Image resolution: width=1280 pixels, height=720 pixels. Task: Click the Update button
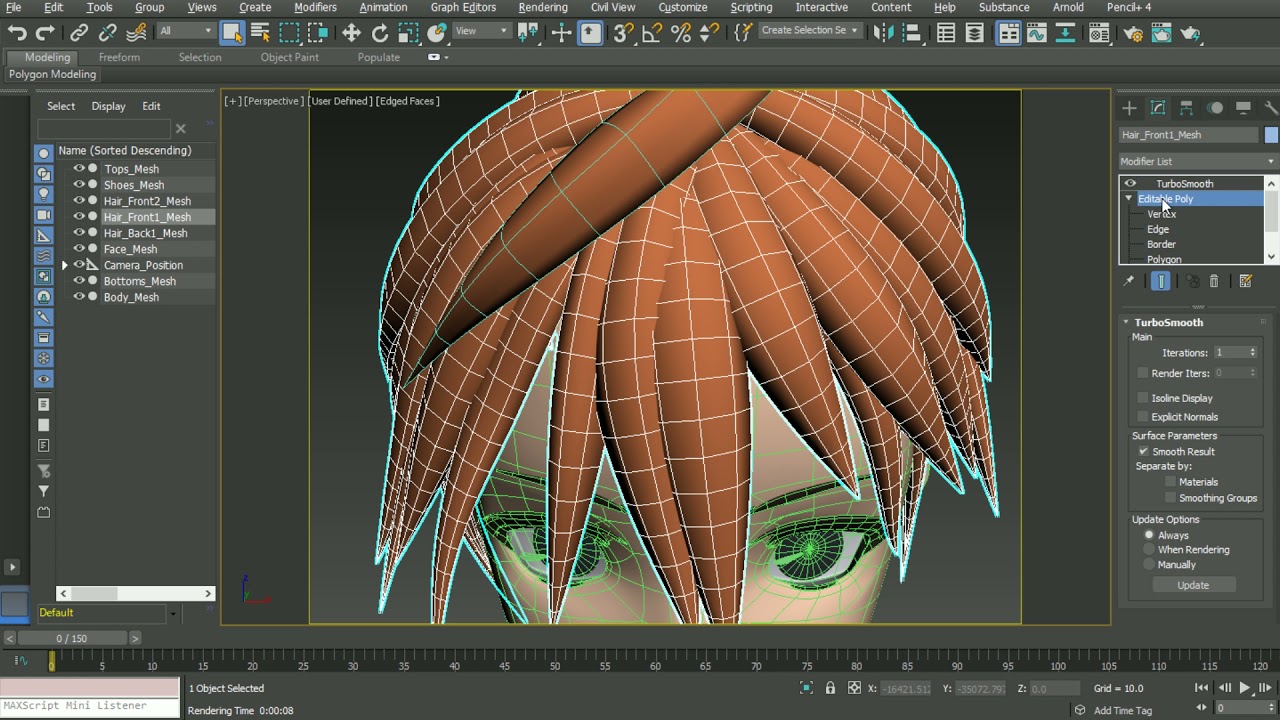[x=1193, y=585]
